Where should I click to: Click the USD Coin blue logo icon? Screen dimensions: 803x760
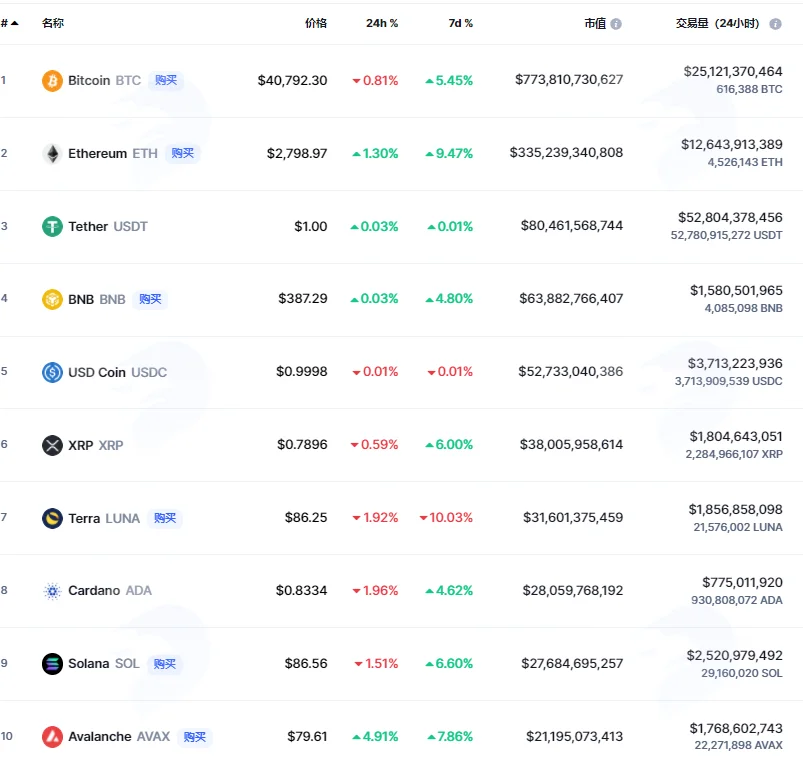pos(52,372)
